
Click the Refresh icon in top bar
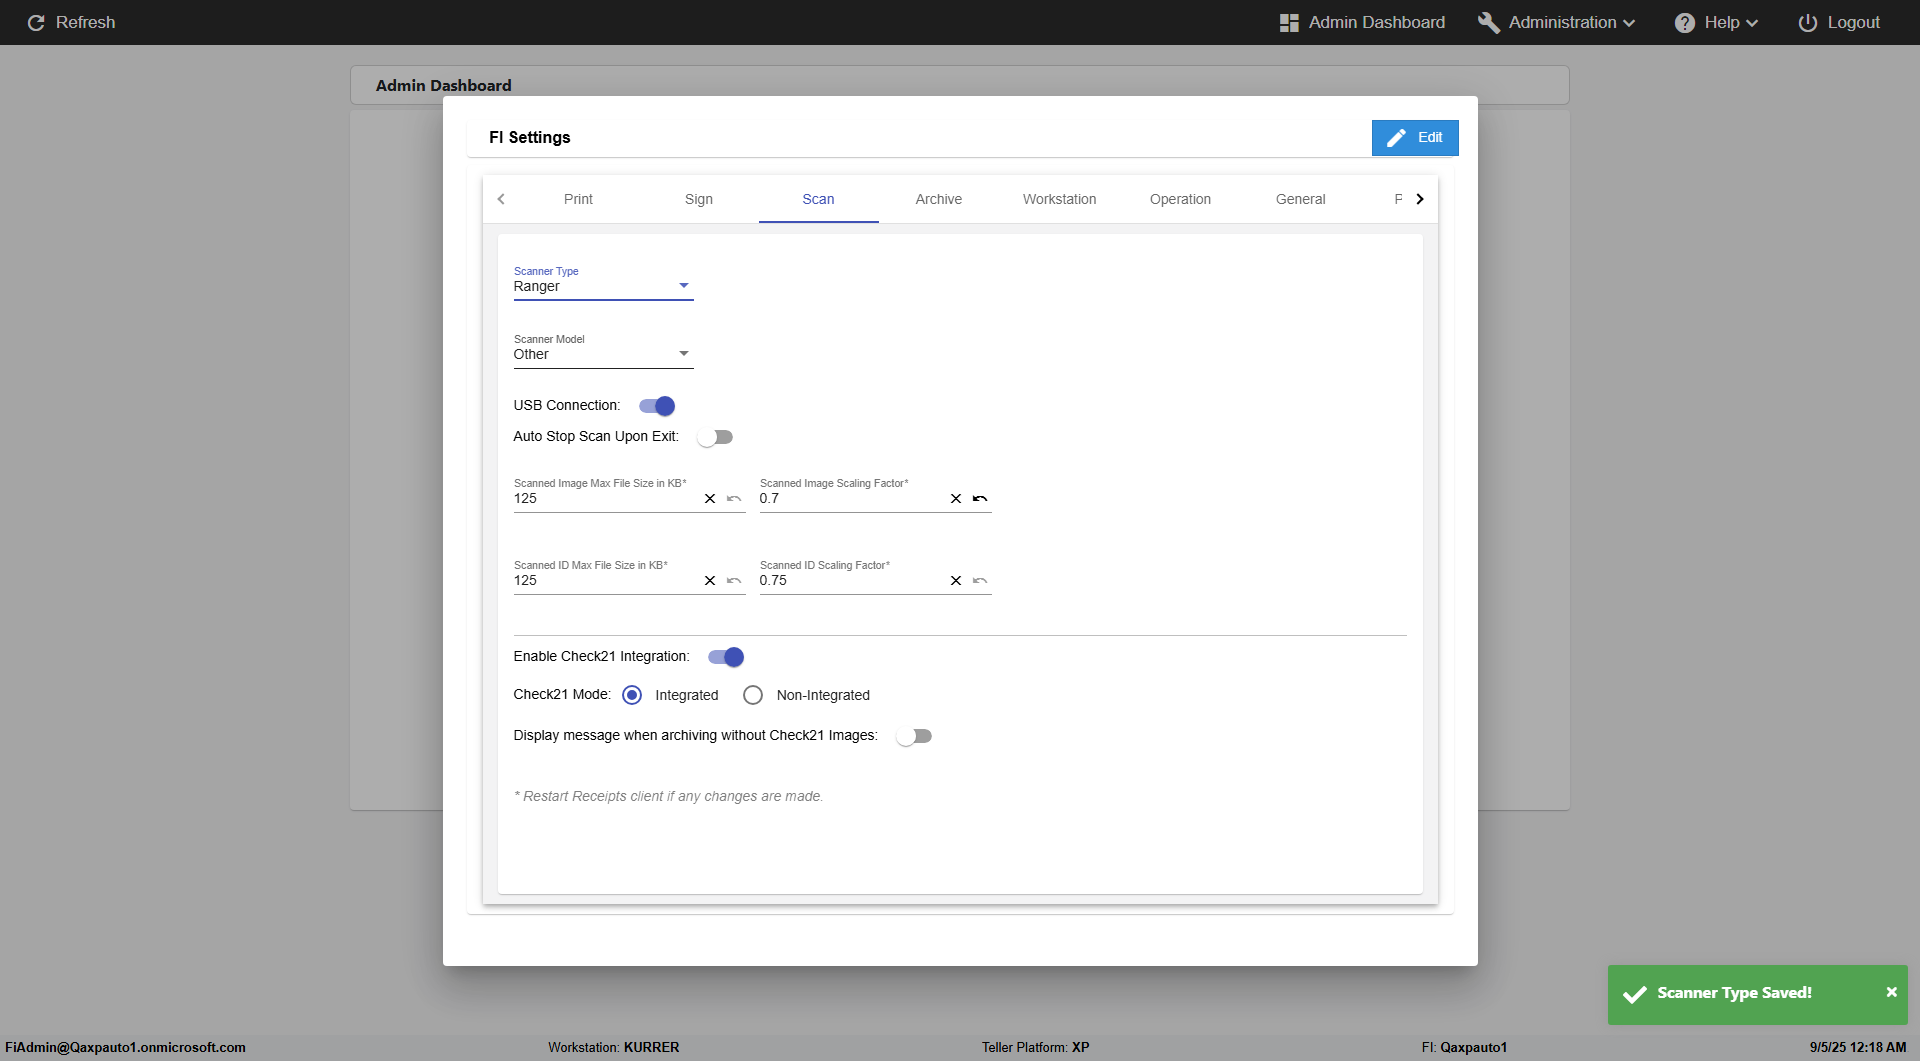(36, 22)
